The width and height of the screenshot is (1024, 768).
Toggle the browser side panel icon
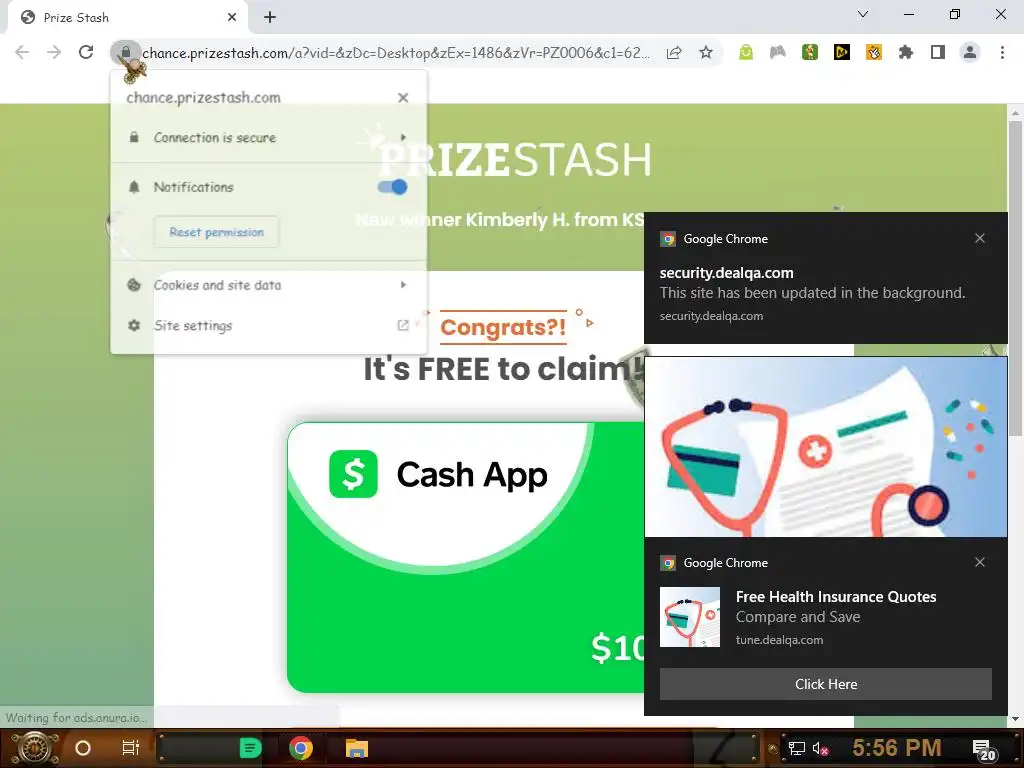pyautogui.click(x=938, y=52)
